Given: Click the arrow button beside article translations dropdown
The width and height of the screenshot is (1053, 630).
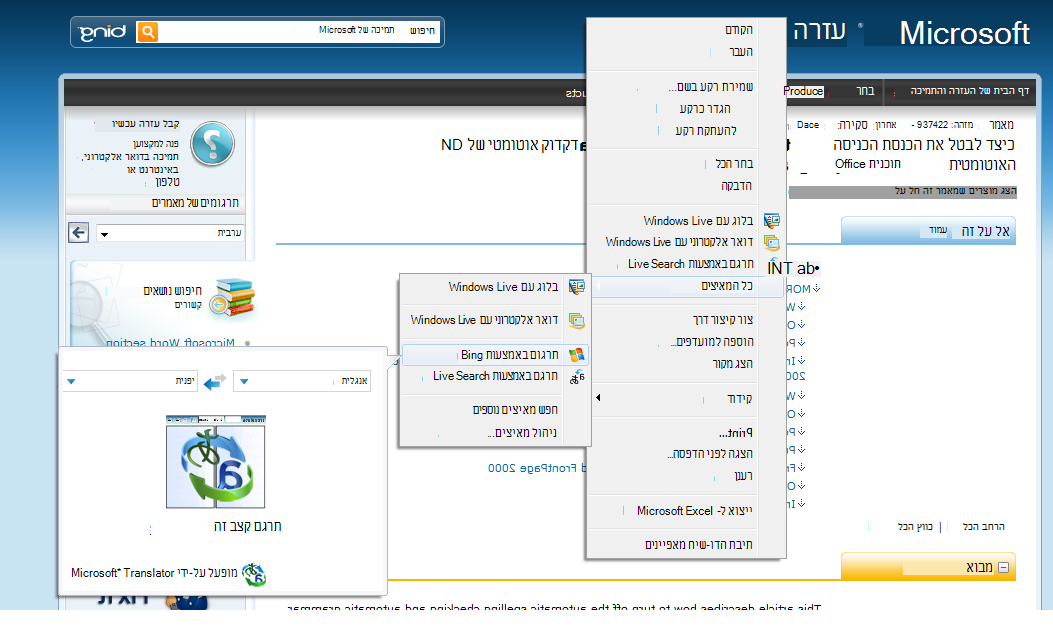Looking at the screenshot, I should coord(79,233).
